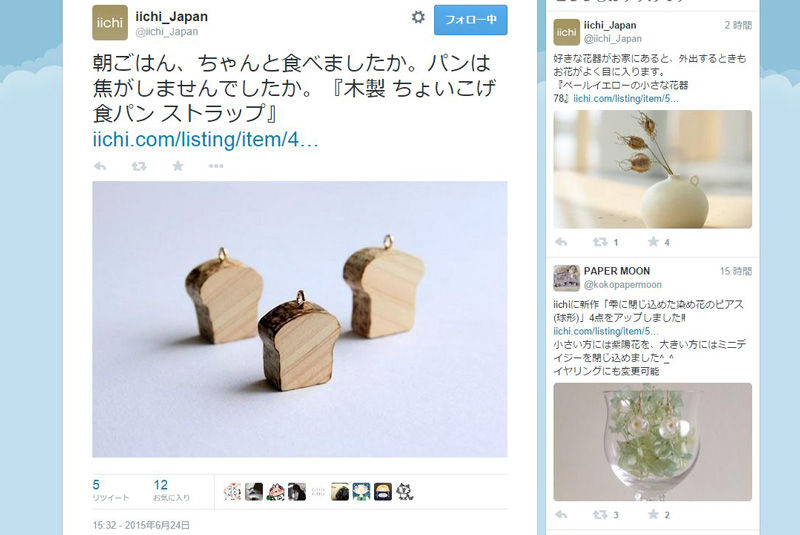The width and height of the screenshot is (800, 535).
Task: Show the 12 favorites list
Action: 171,490
